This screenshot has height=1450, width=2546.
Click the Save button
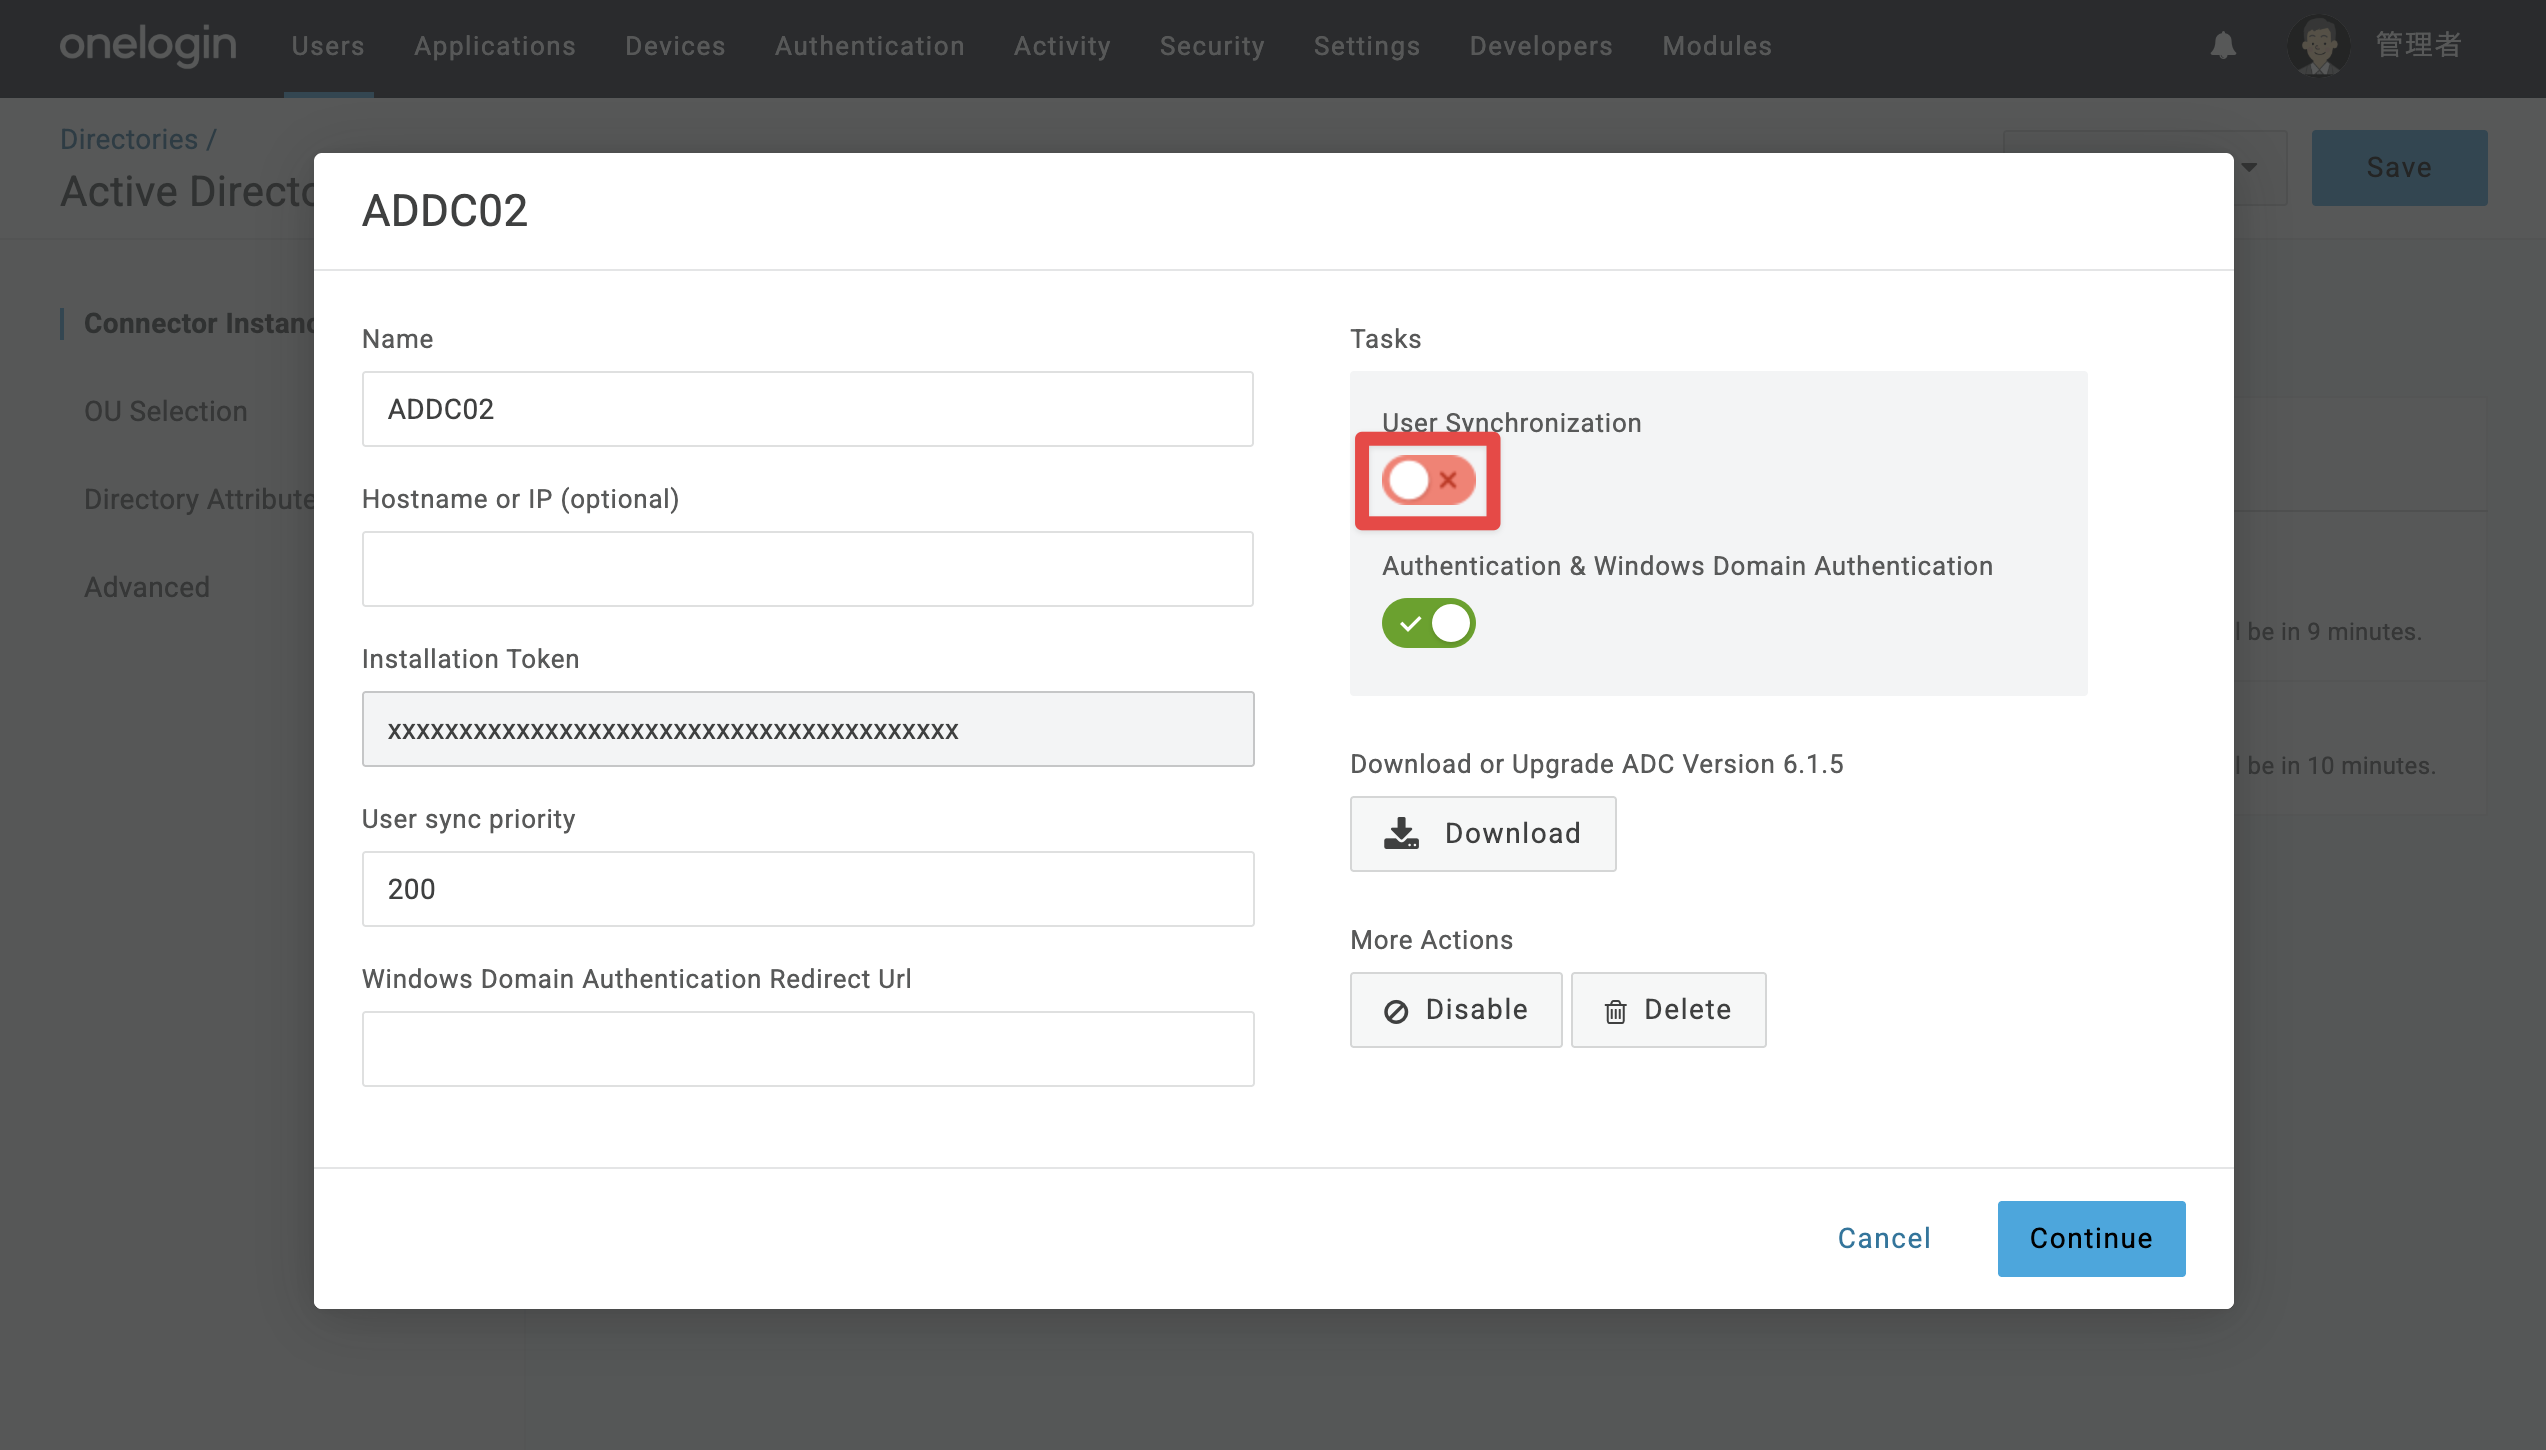[2399, 168]
